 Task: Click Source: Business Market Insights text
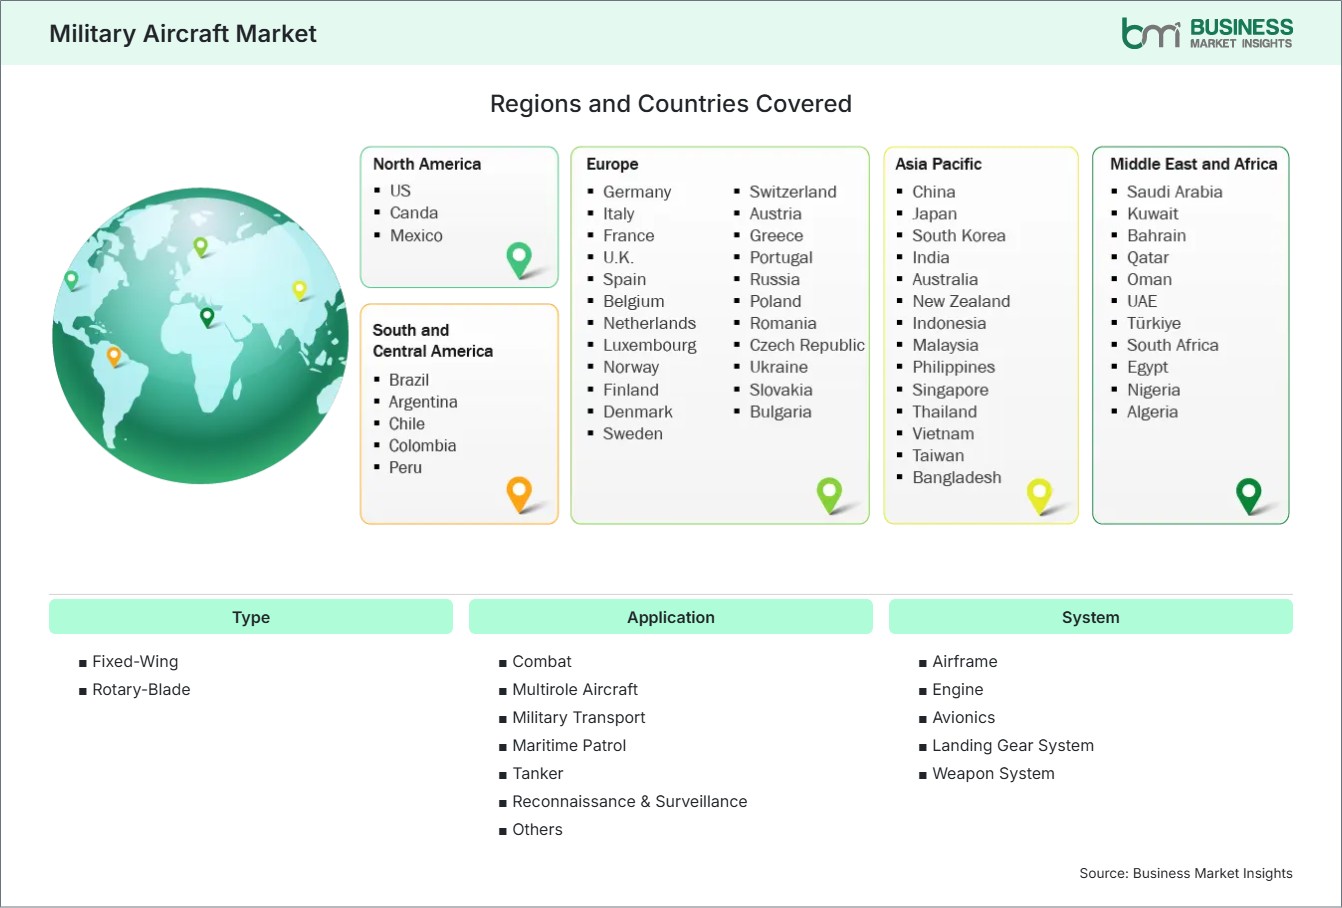1186,873
